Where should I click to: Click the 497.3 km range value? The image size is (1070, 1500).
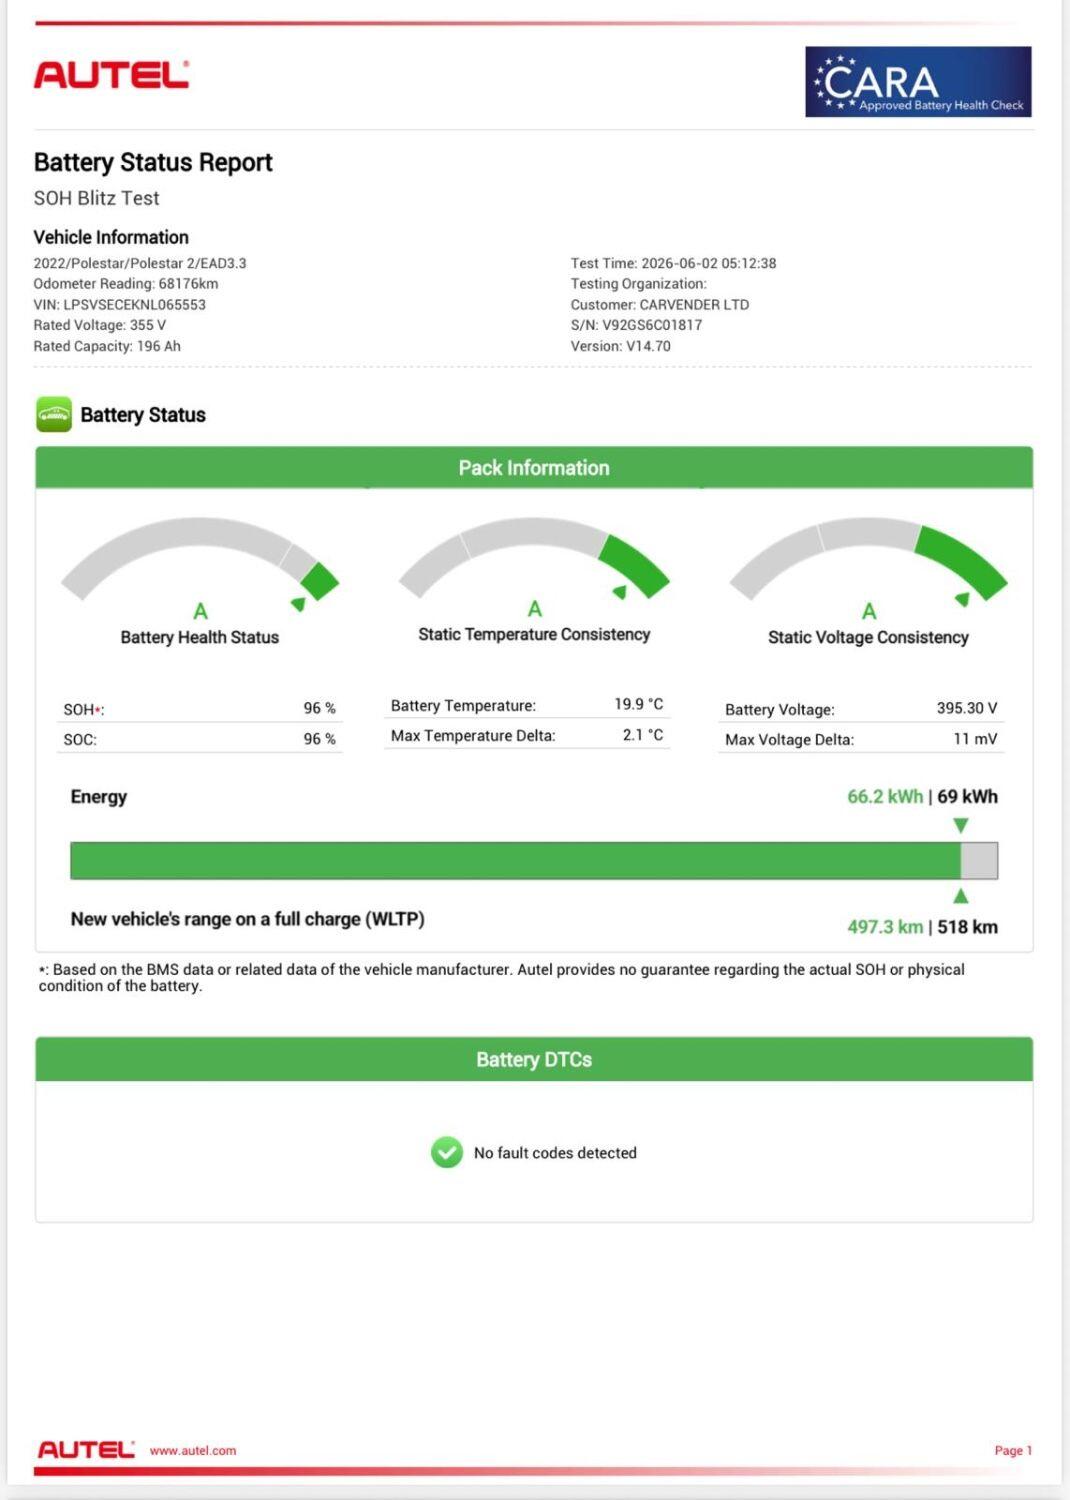point(885,927)
